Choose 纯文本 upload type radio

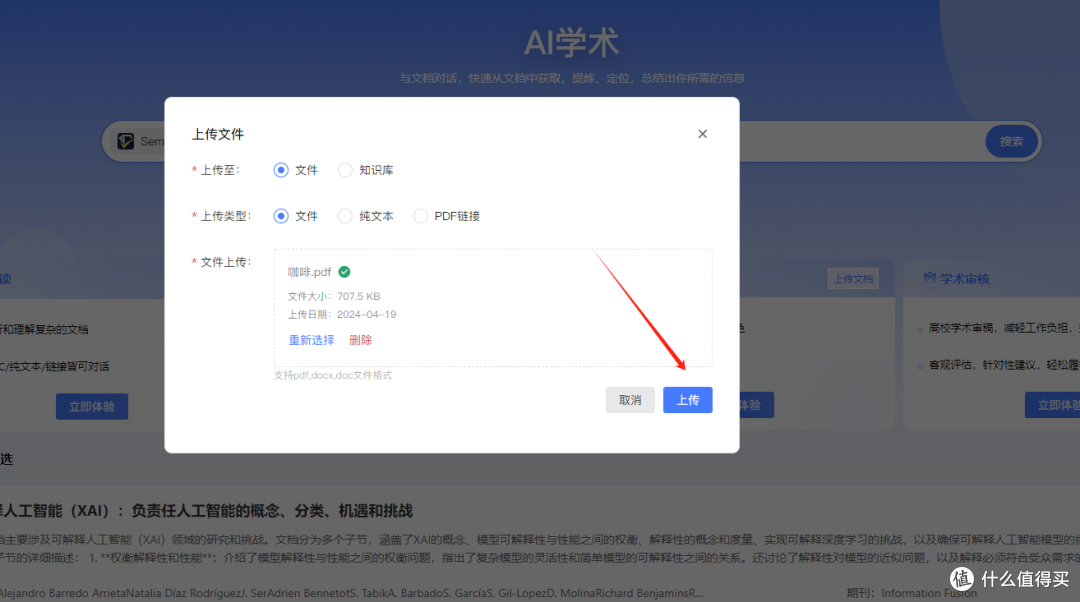345,216
